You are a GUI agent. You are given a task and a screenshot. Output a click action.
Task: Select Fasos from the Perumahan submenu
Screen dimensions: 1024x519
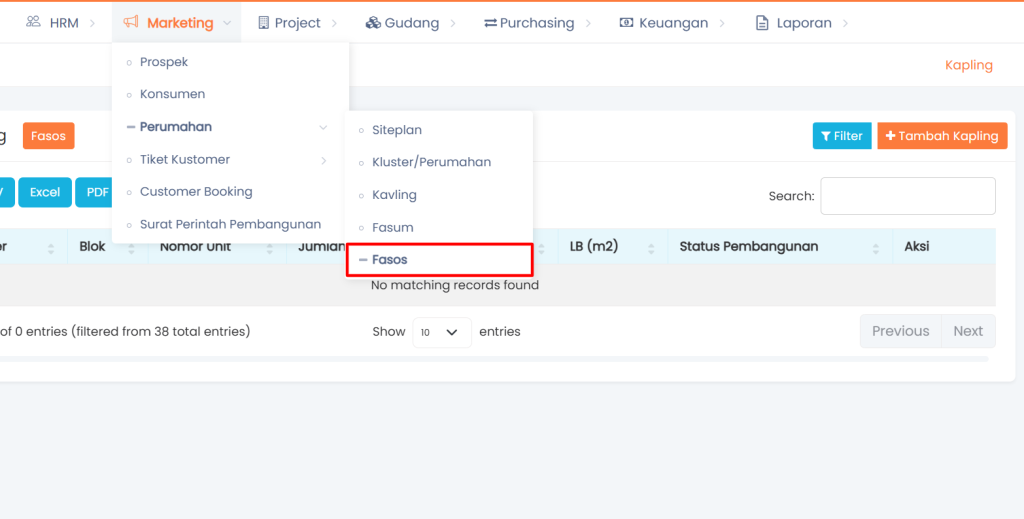coord(390,260)
